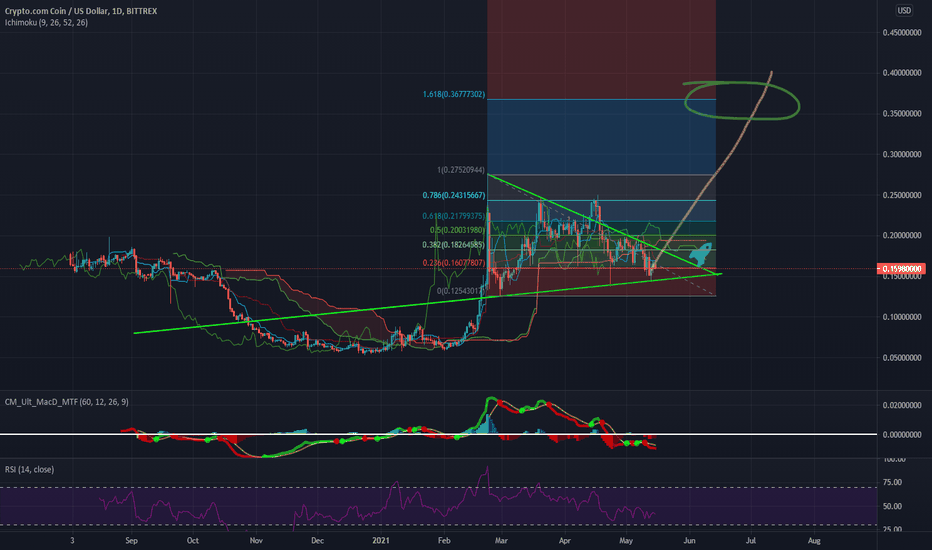The image size is (932, 550).
Task: Click the Jul label on time axis
Action: [x=751, y=540]
